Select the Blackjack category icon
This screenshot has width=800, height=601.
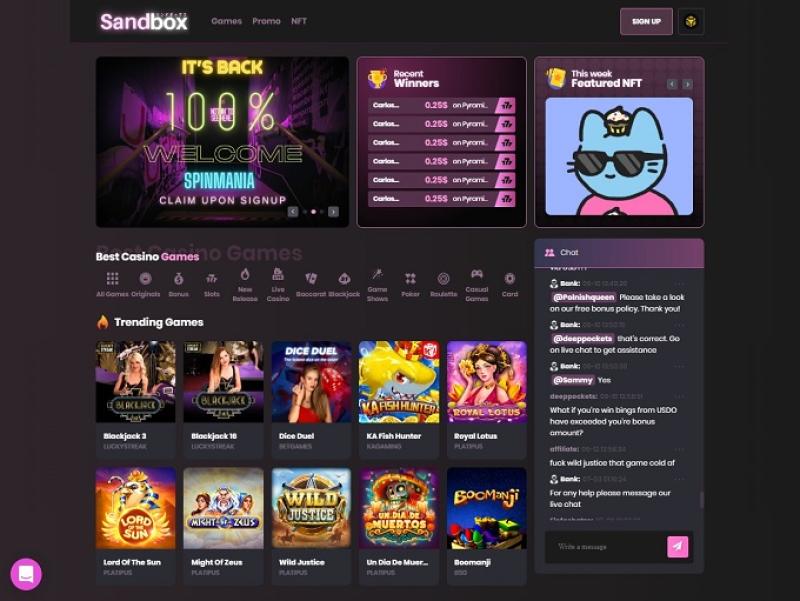tap(344, 279)
